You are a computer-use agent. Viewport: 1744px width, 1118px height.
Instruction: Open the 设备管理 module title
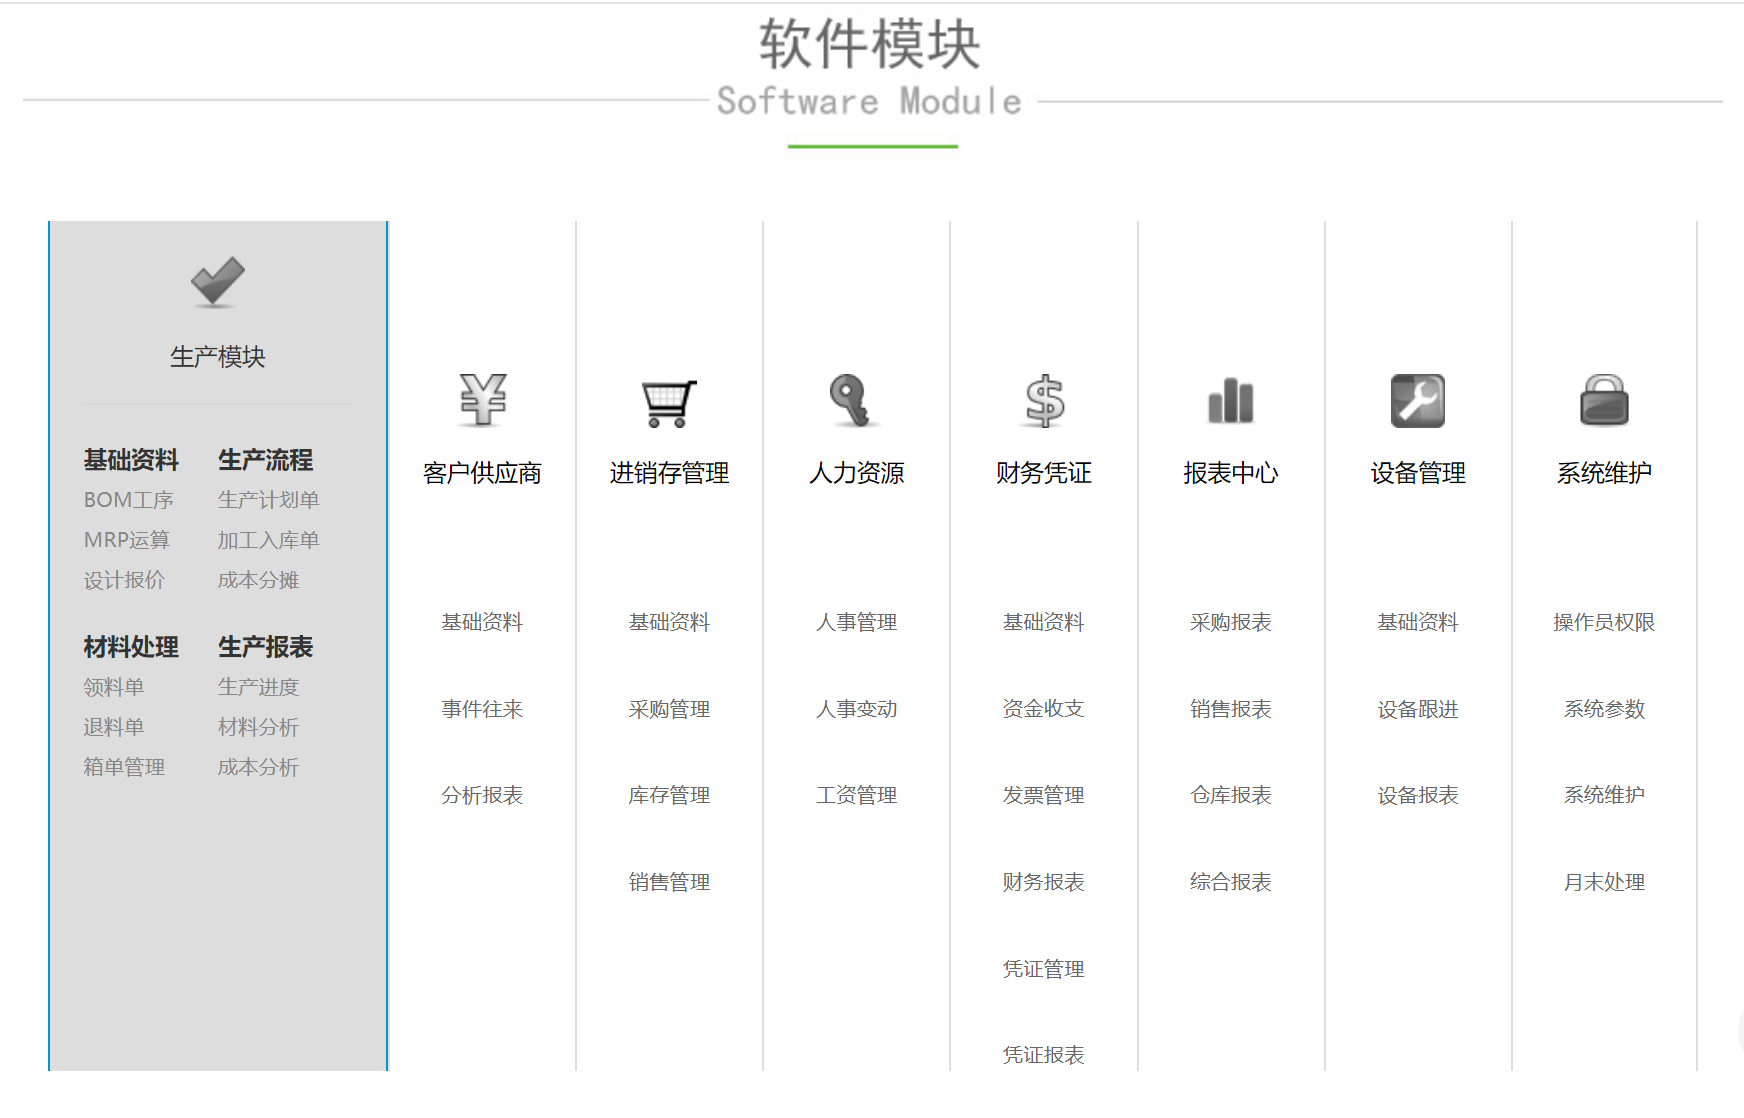(x=1418, y=473)
